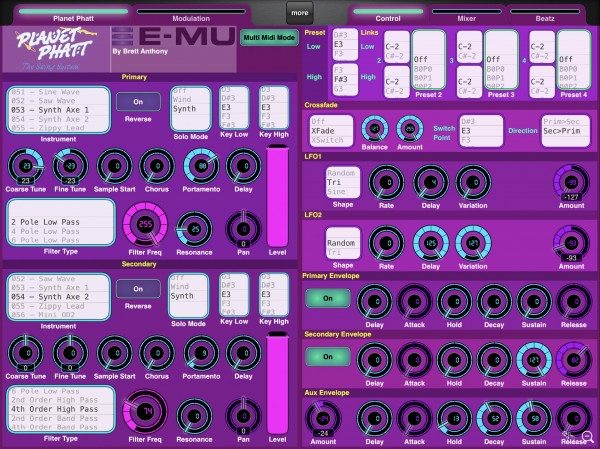Switch to the Mixer tab
600x449 pixels.
(x=467, y=15)
